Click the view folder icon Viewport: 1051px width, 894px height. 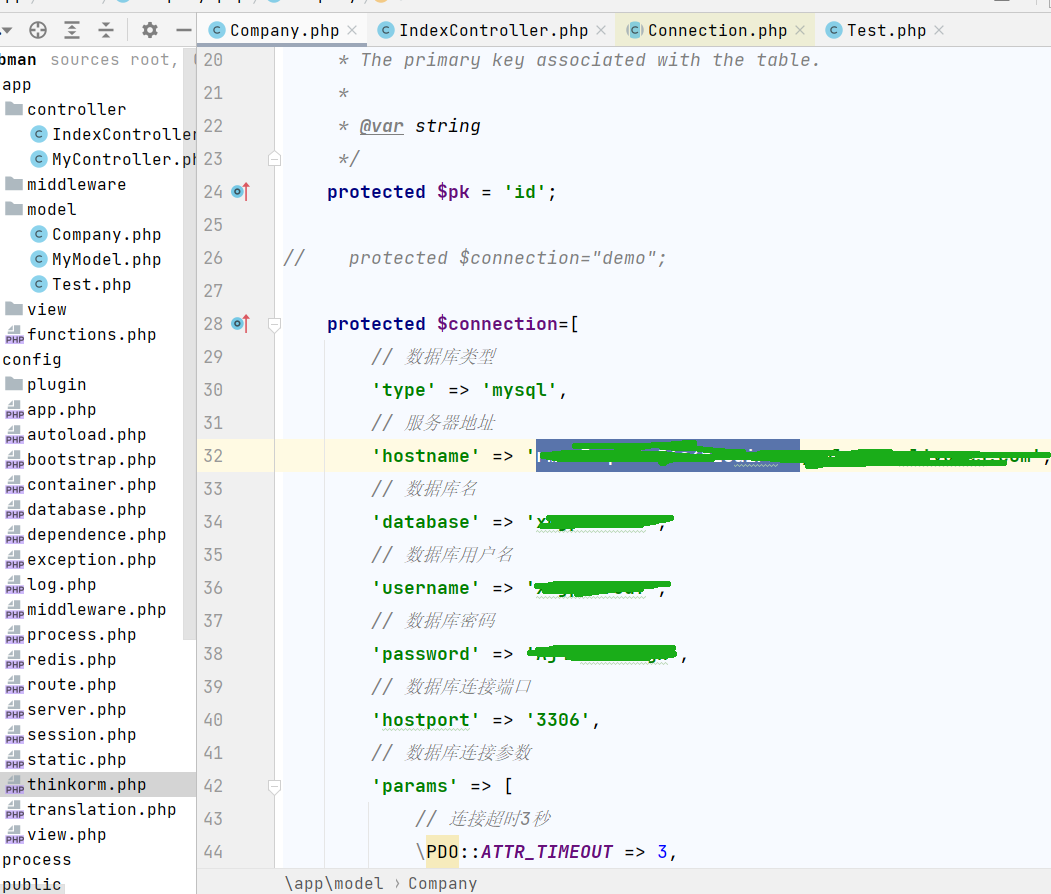click(14, 309)
